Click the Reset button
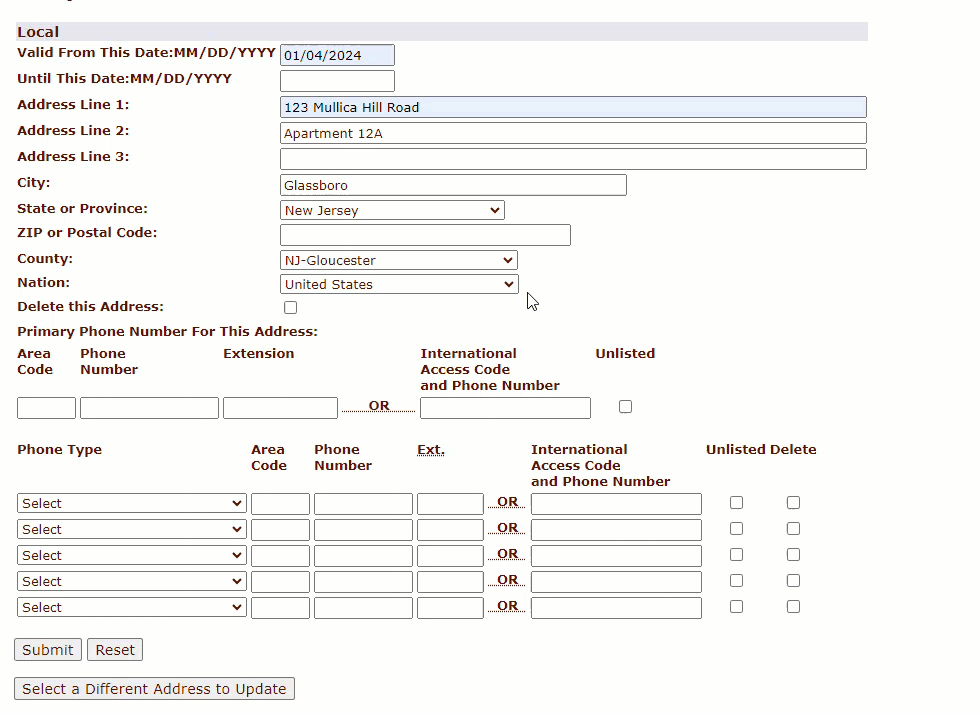The width and height of the screenshot is (980, 714). 115,650
